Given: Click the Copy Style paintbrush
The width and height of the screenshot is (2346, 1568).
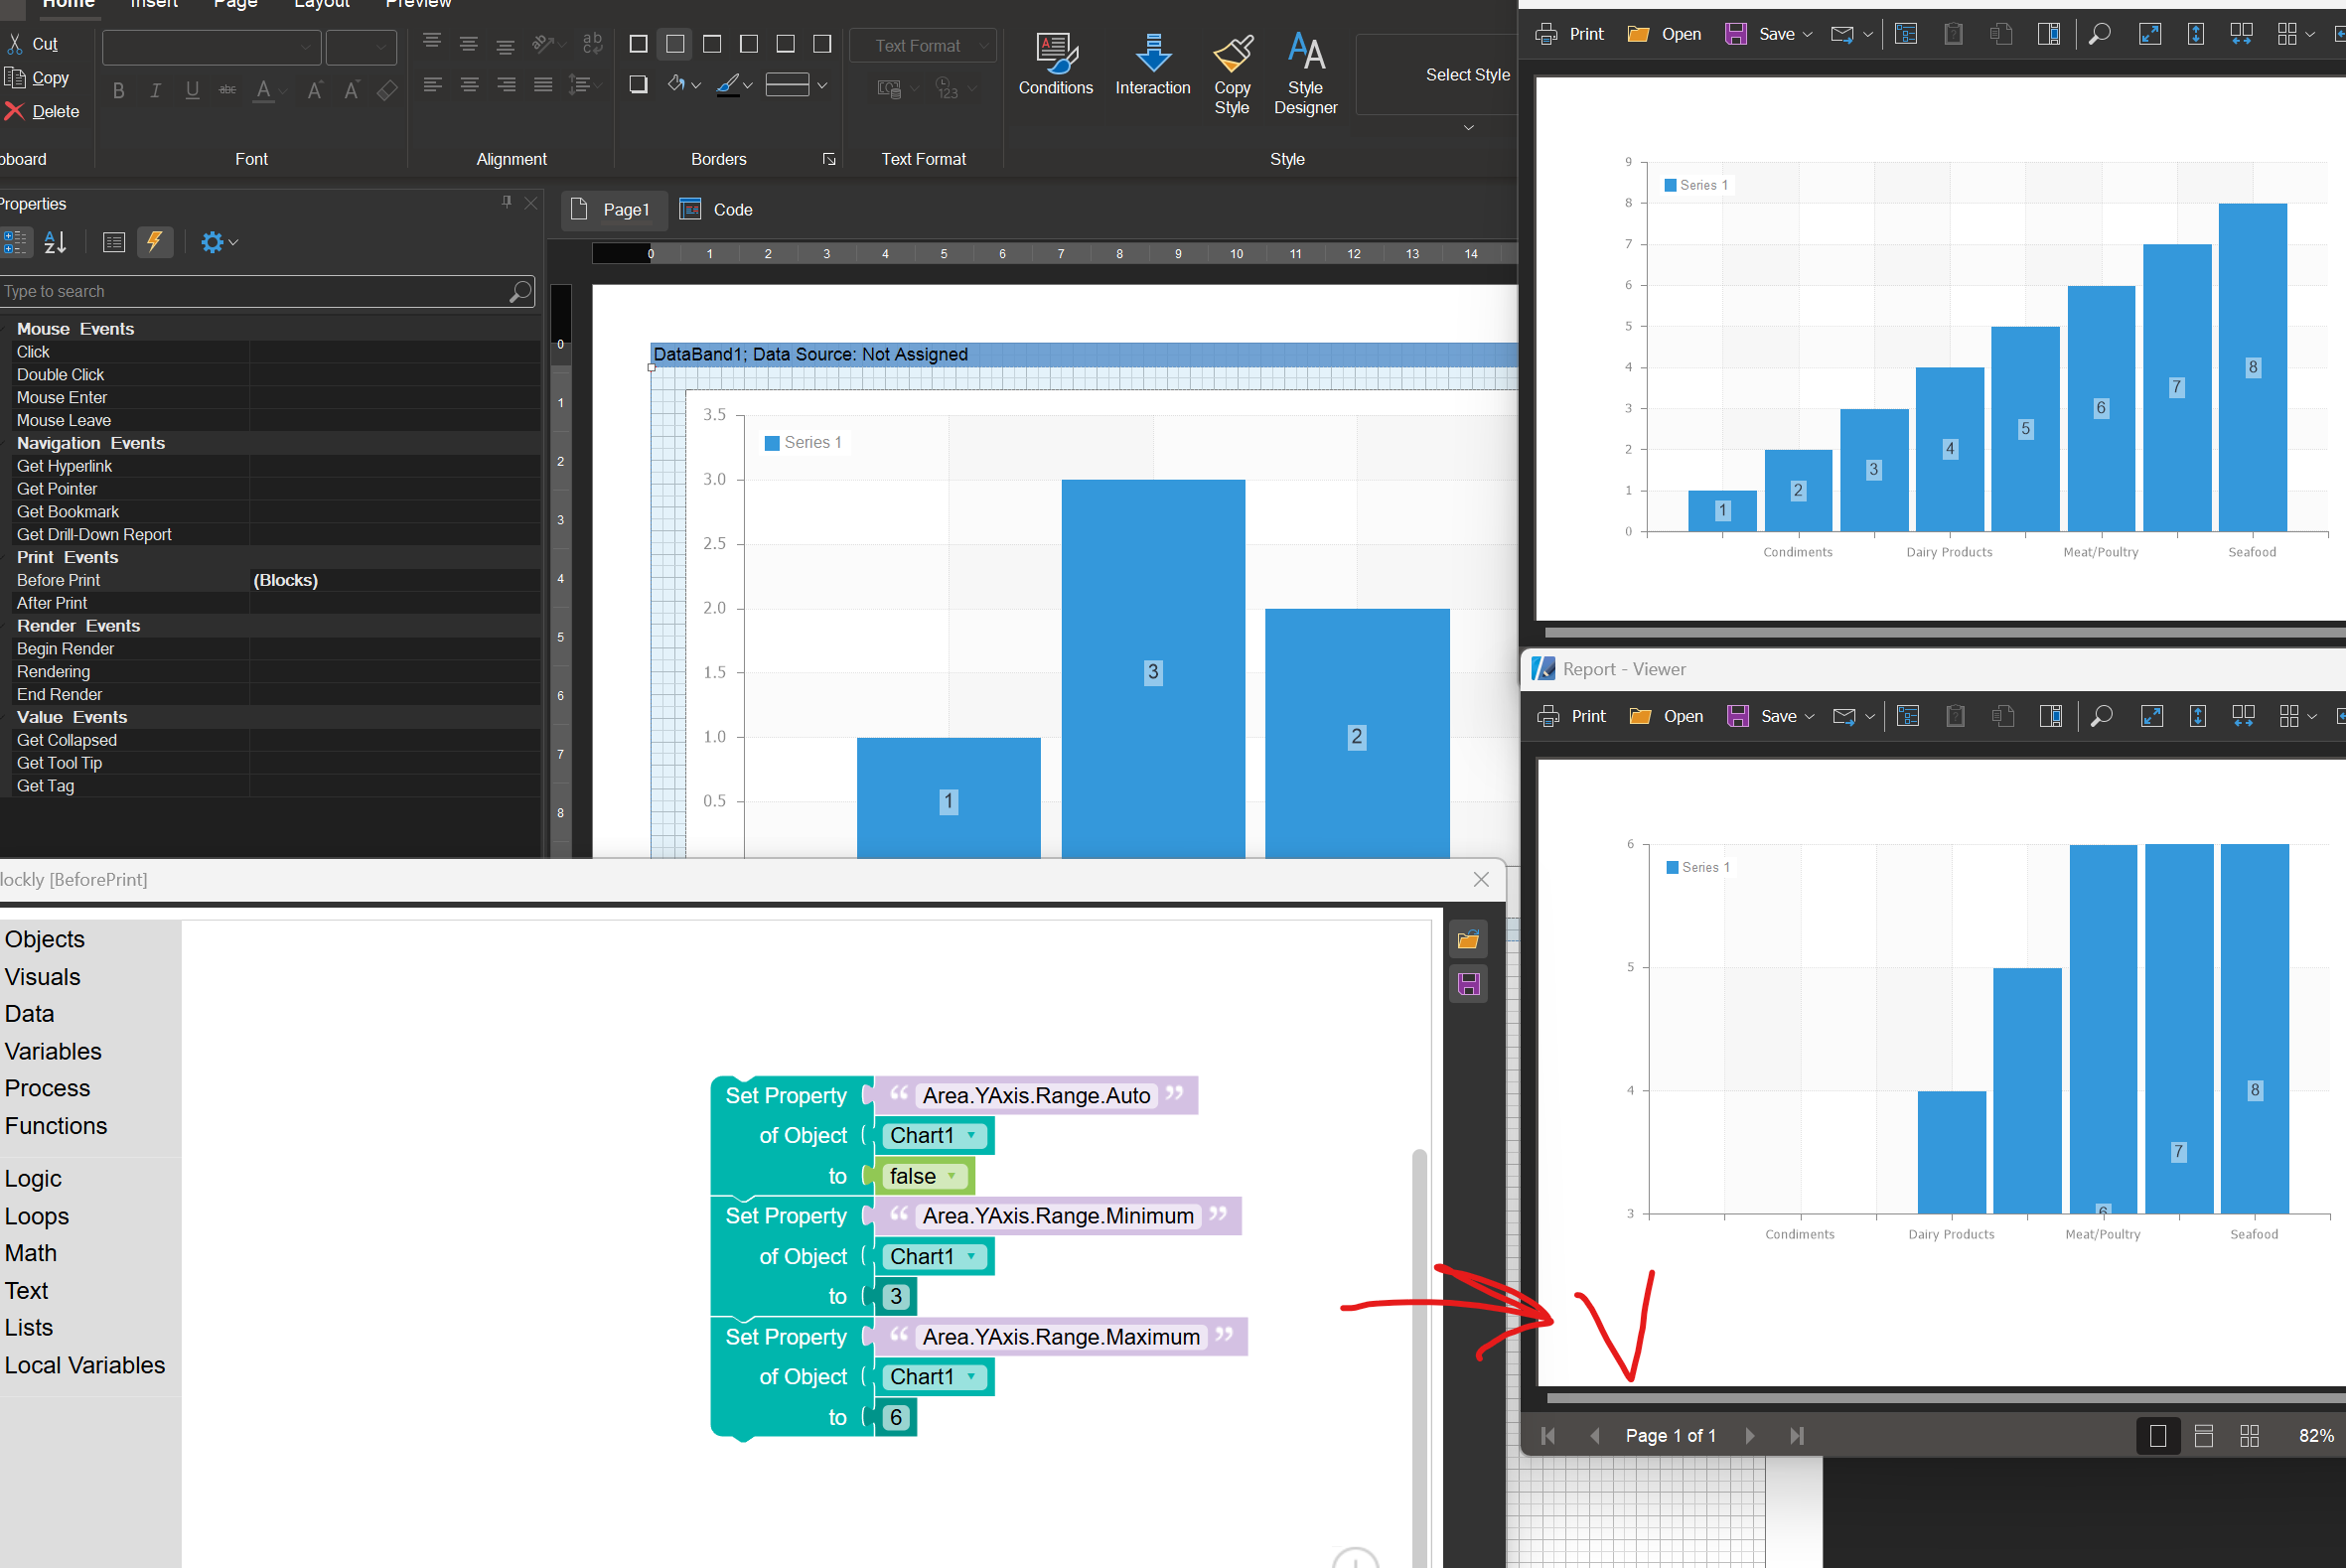Looking at the screenshot, I should coord(1232,75).
